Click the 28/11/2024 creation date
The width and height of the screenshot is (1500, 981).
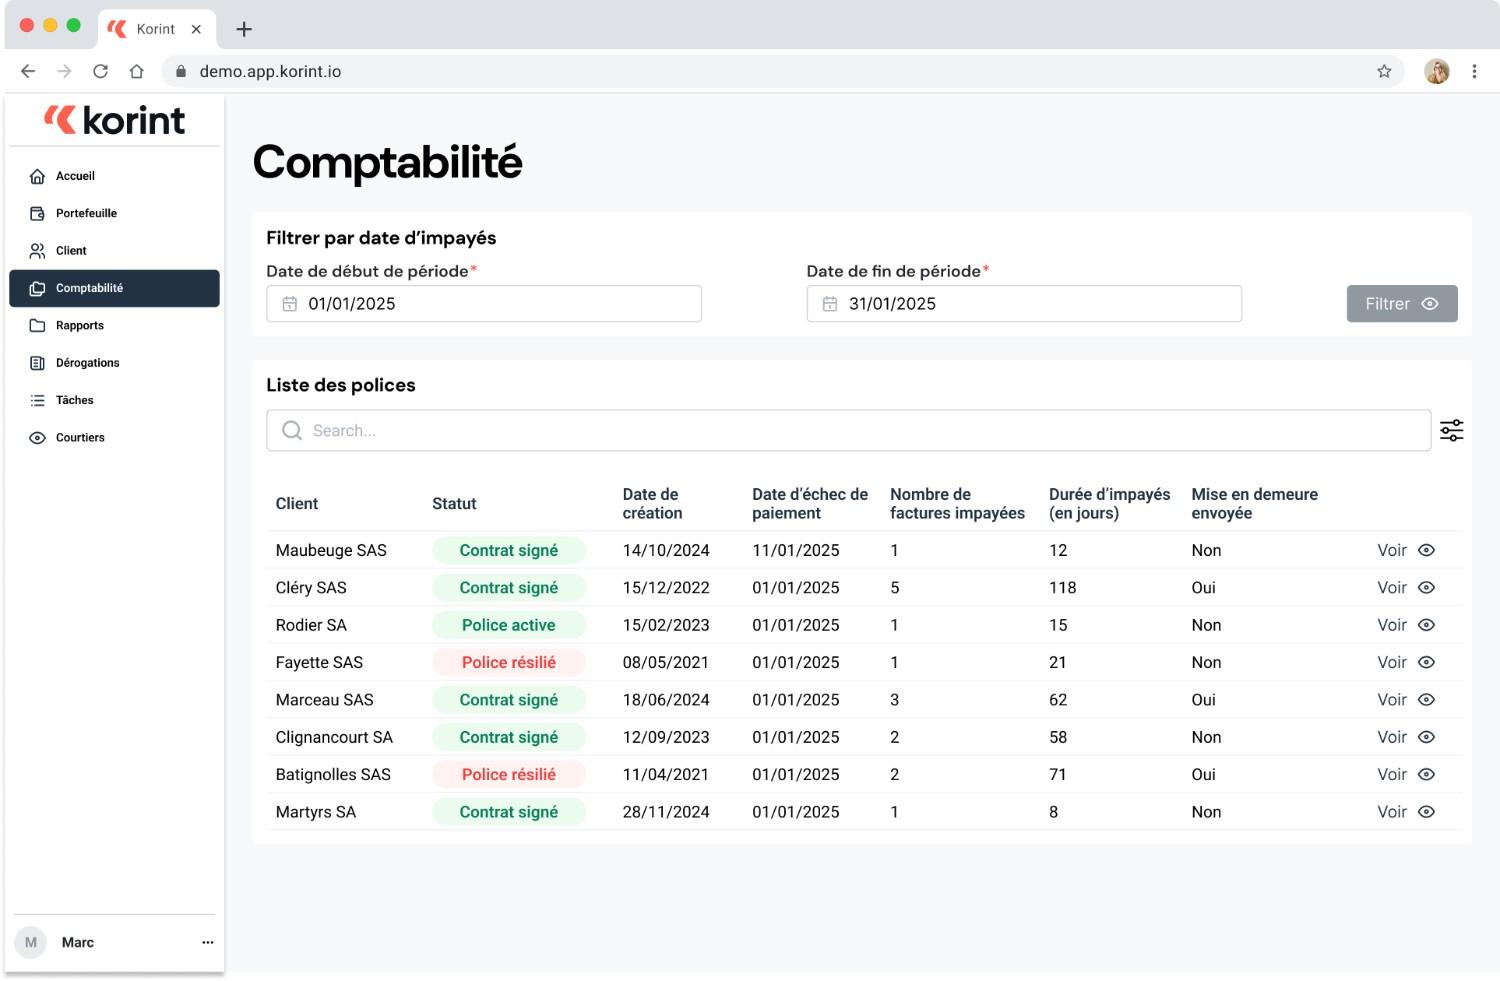coord(666,812)
